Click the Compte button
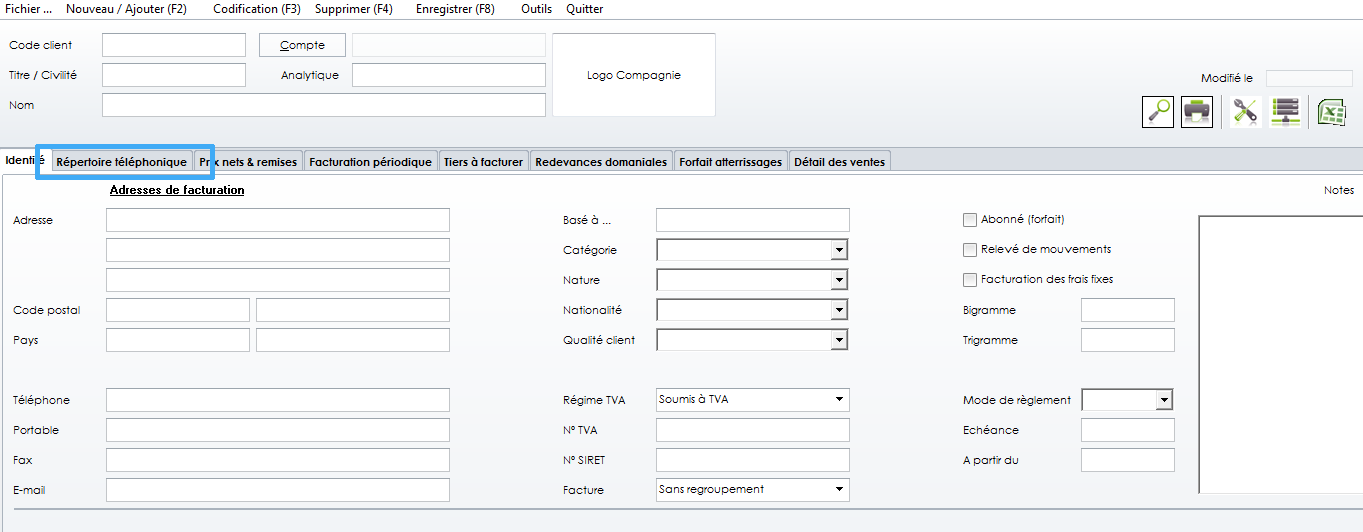 point(302,45)
